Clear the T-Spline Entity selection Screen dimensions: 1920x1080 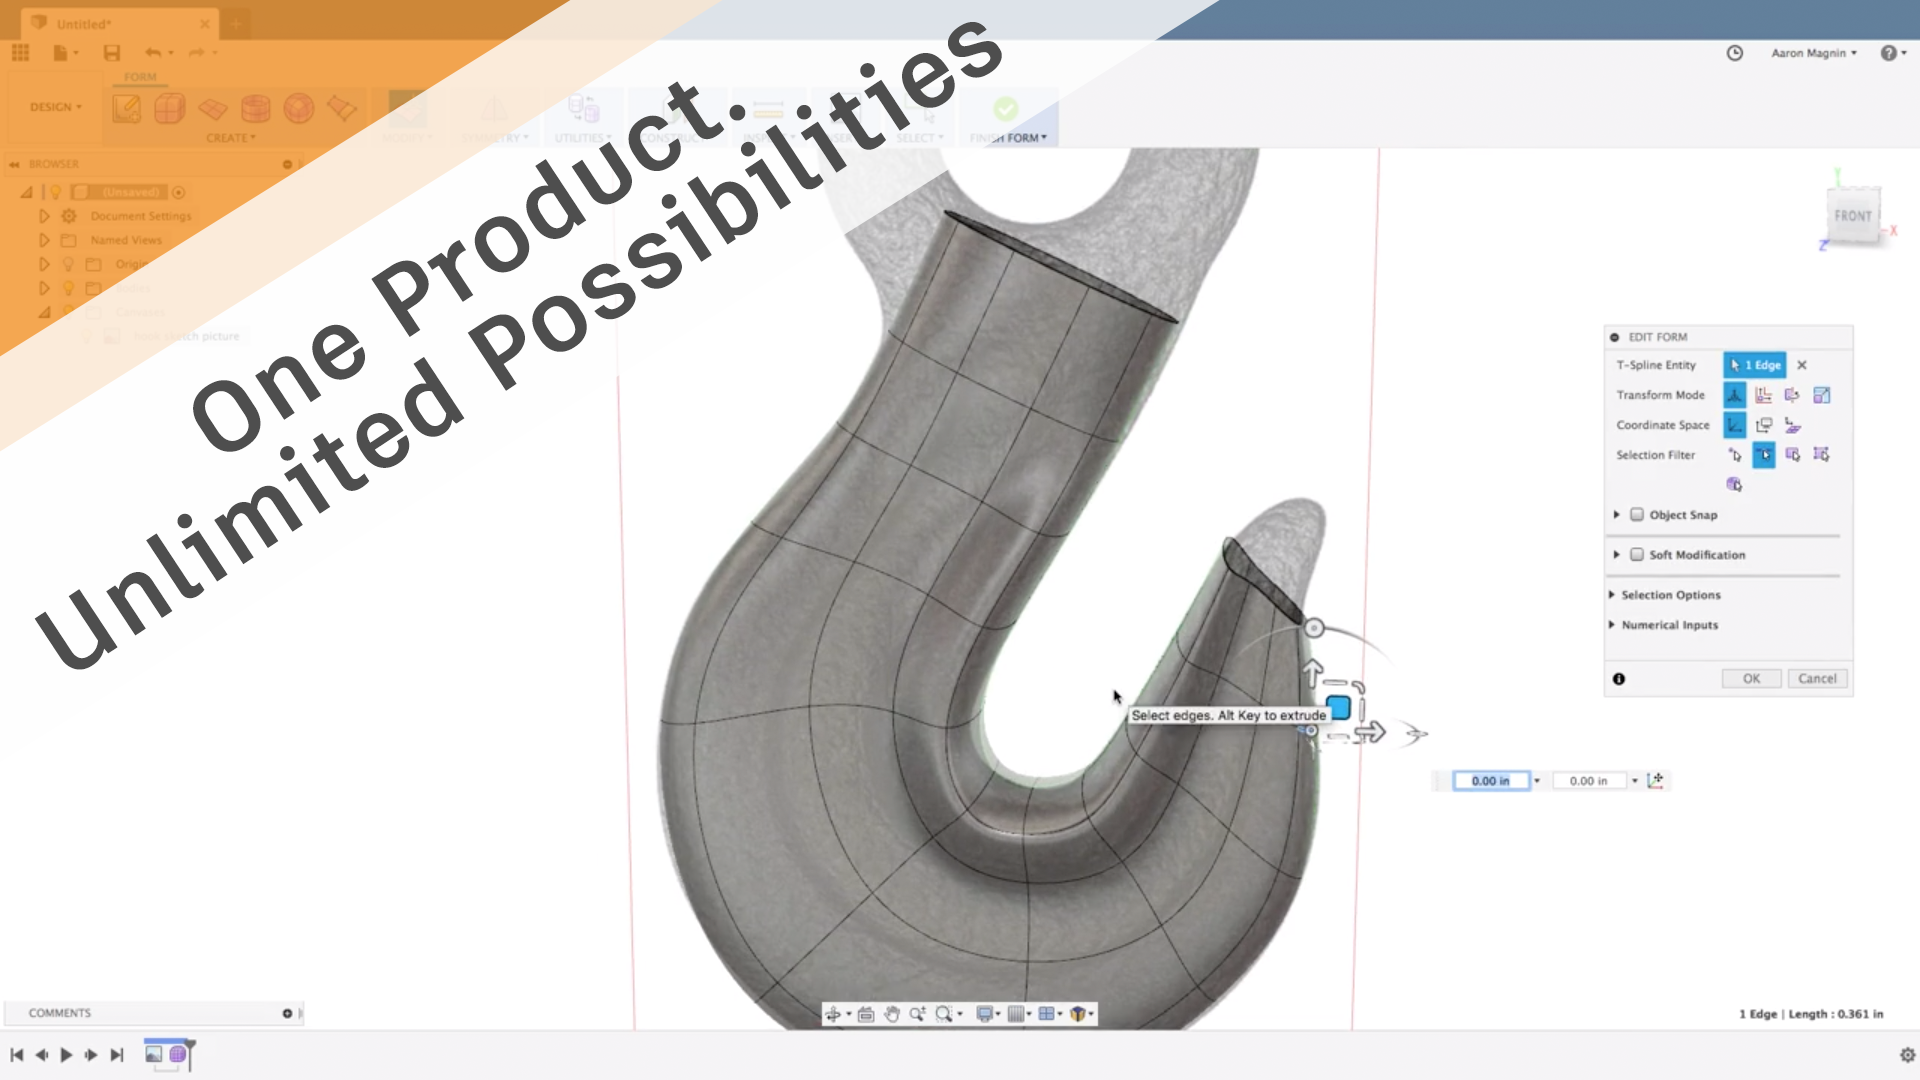1802,365
